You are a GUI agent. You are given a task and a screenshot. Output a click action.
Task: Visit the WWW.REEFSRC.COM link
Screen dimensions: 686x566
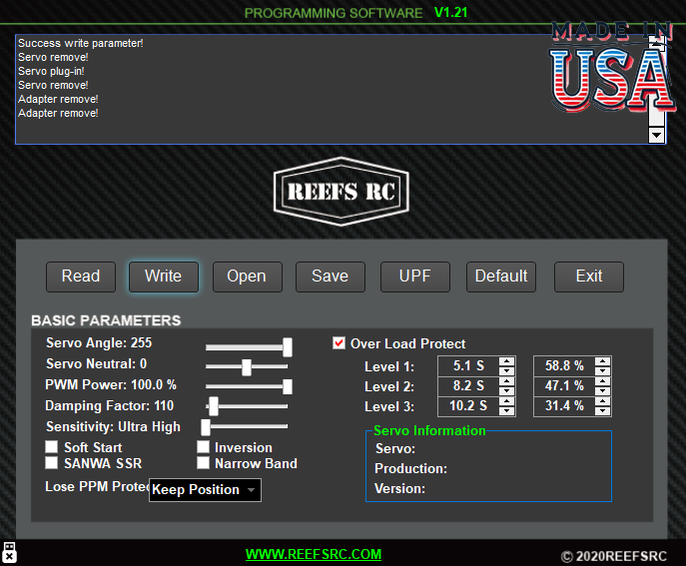point(313,554)
